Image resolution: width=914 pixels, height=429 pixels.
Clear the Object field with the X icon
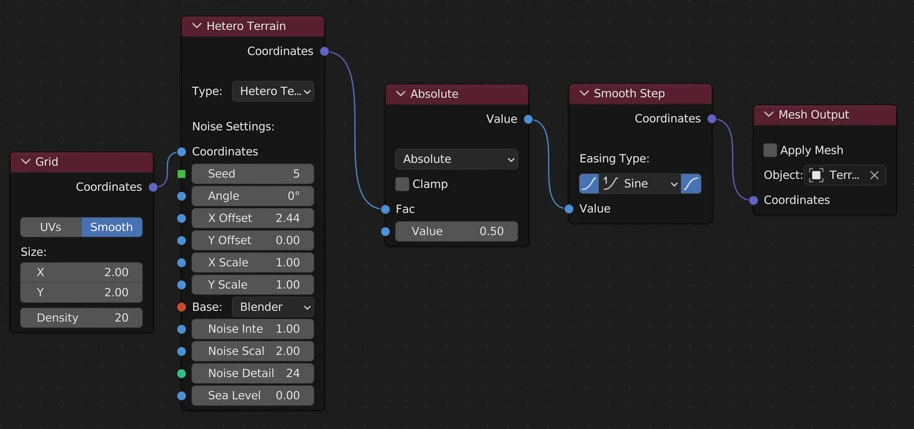874,175
